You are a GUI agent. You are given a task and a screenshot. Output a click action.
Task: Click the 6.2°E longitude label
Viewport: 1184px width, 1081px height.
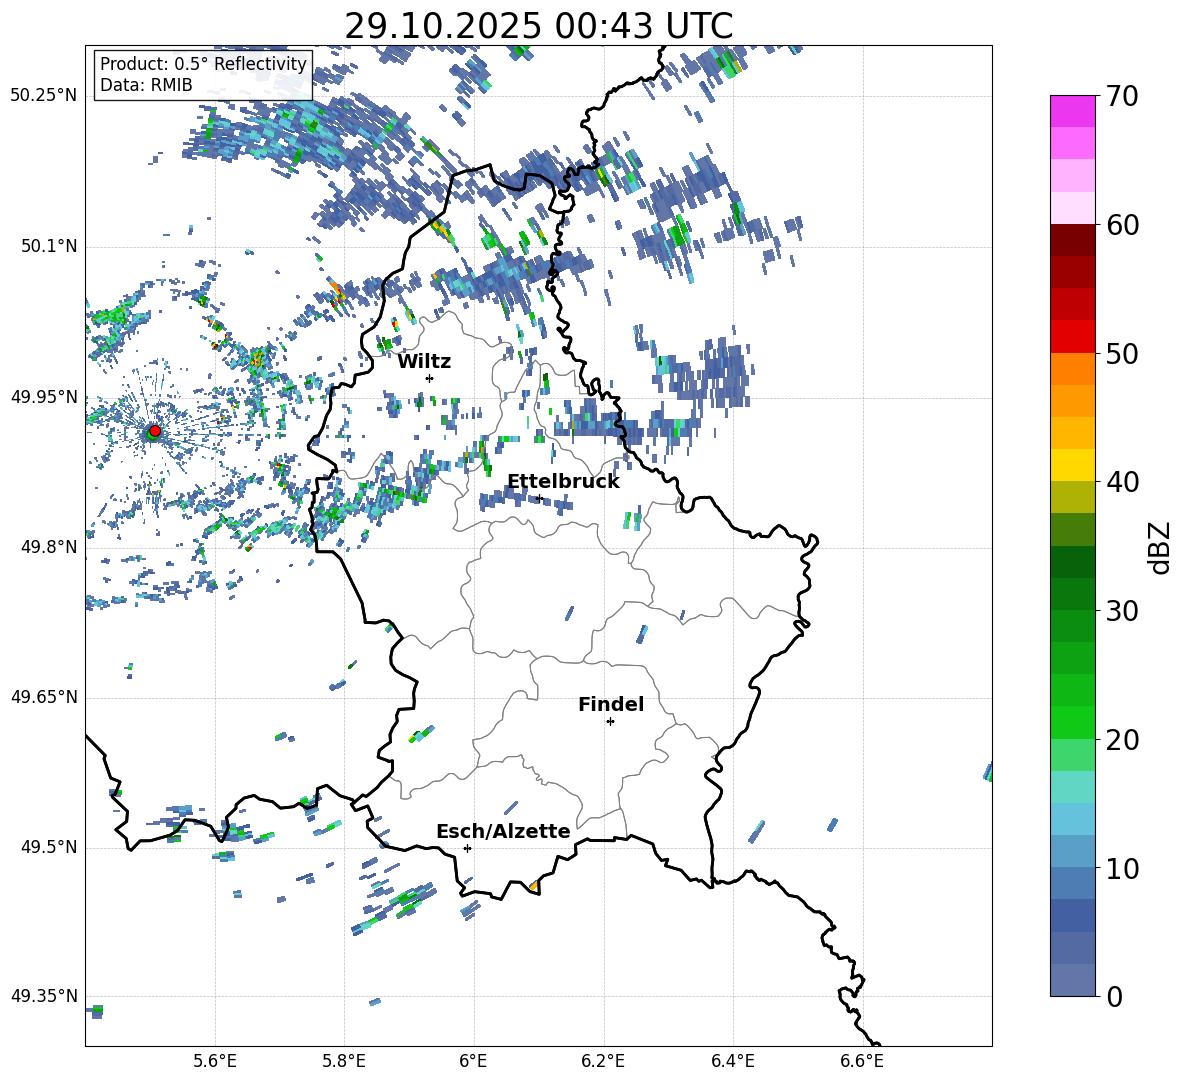point(603,1061)
